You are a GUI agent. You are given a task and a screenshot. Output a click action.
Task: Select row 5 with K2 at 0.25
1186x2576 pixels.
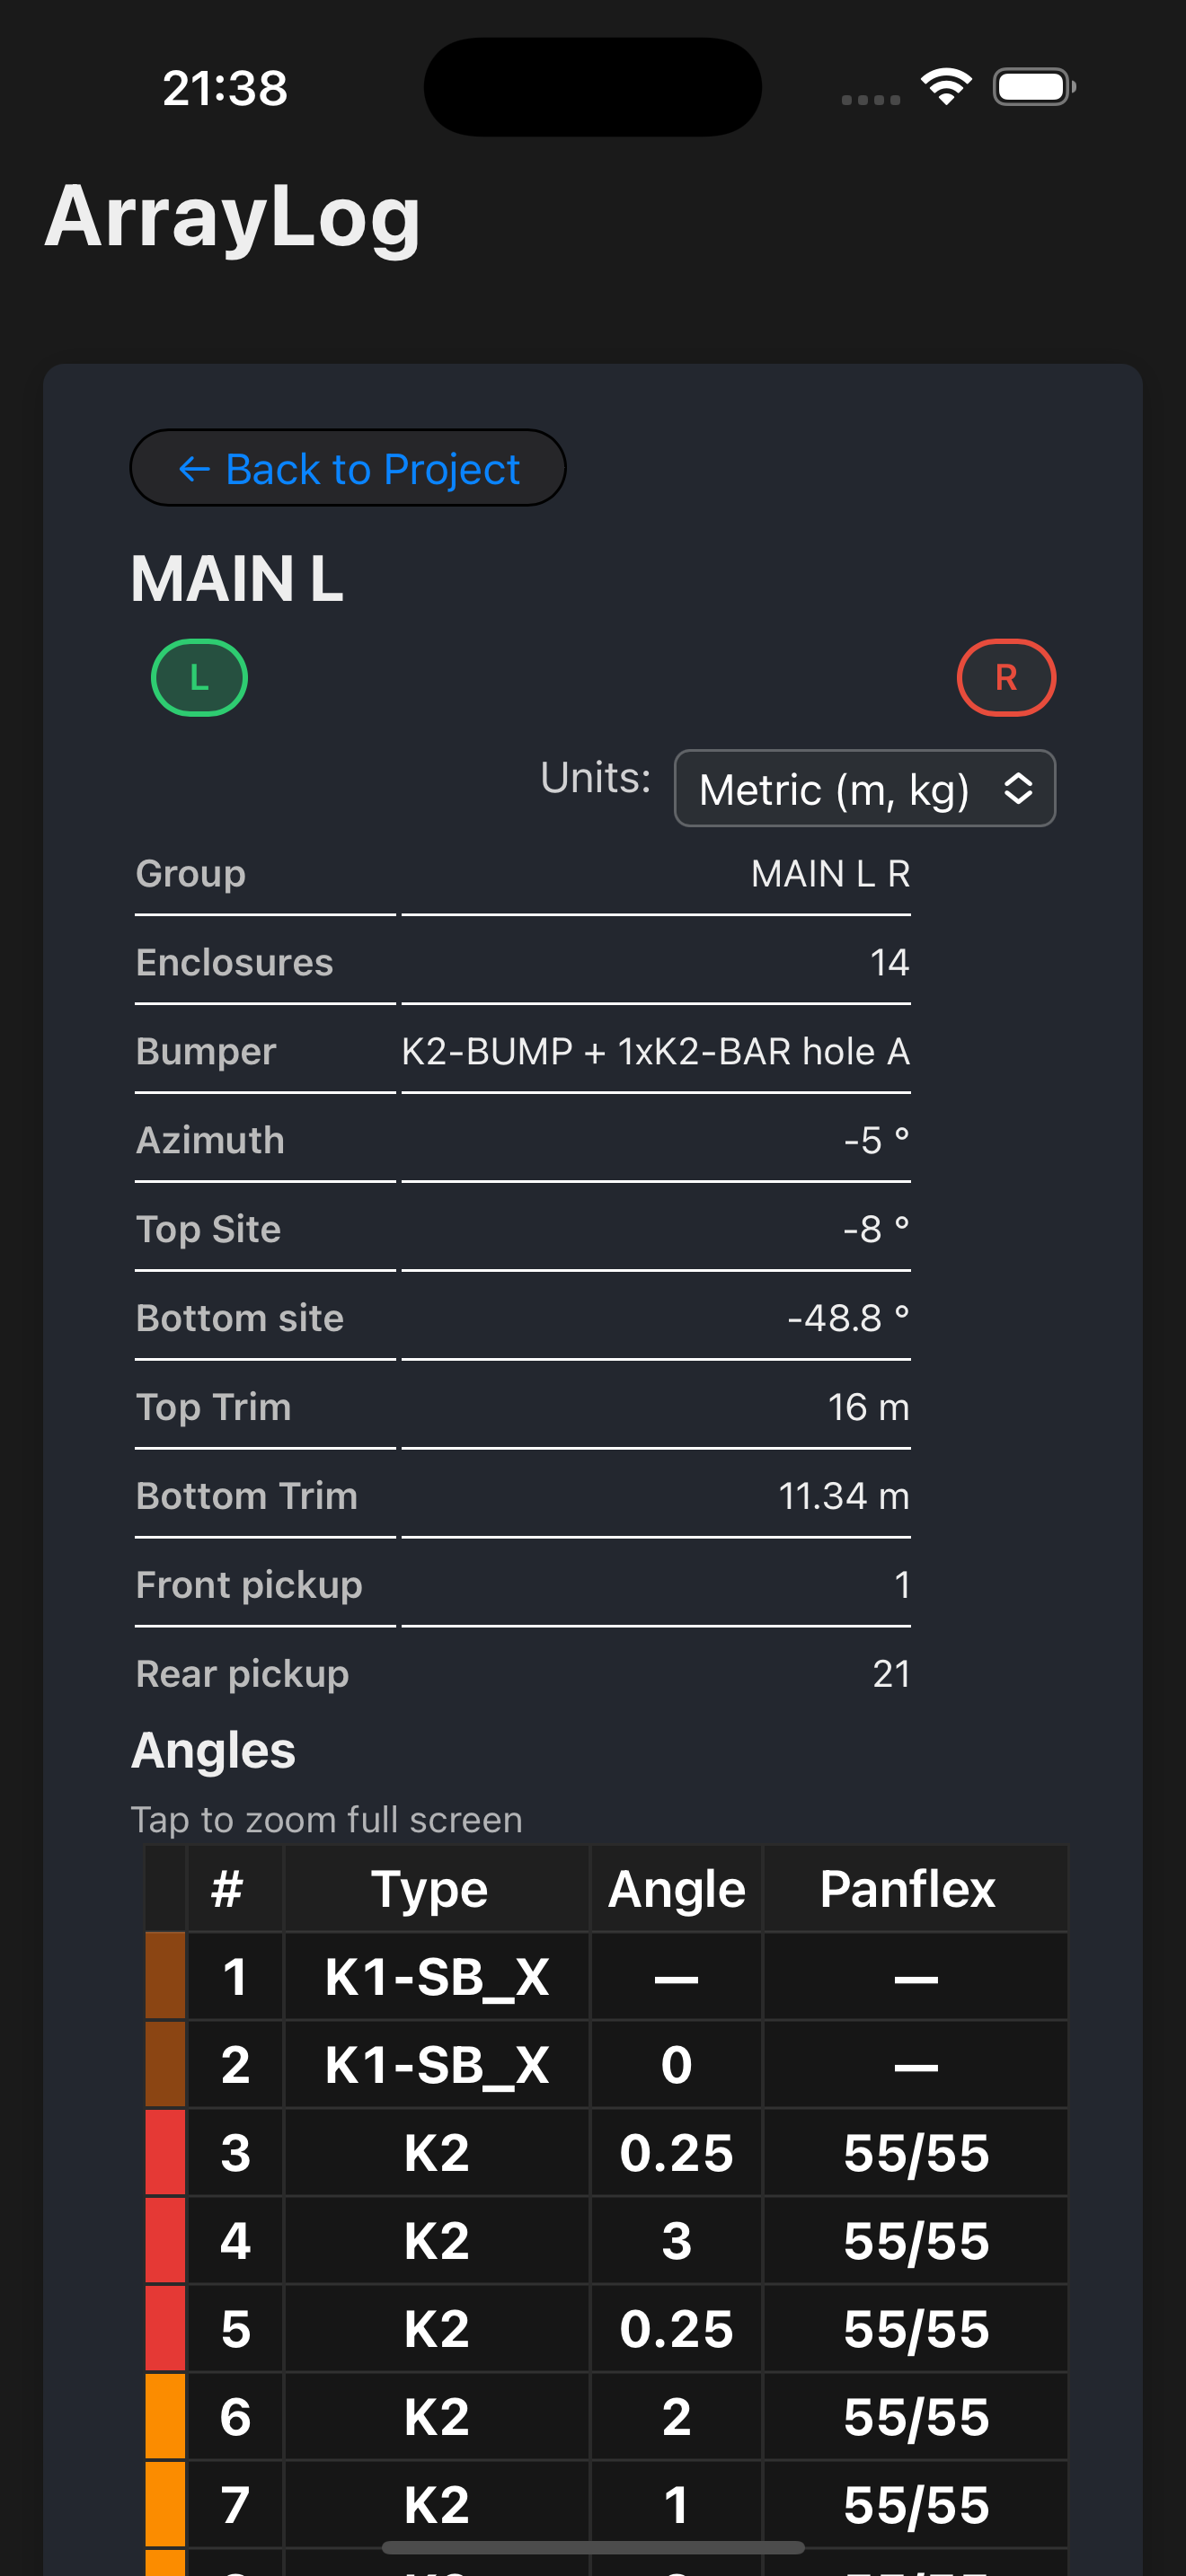pyautogui.click(x=600, y=2330)
